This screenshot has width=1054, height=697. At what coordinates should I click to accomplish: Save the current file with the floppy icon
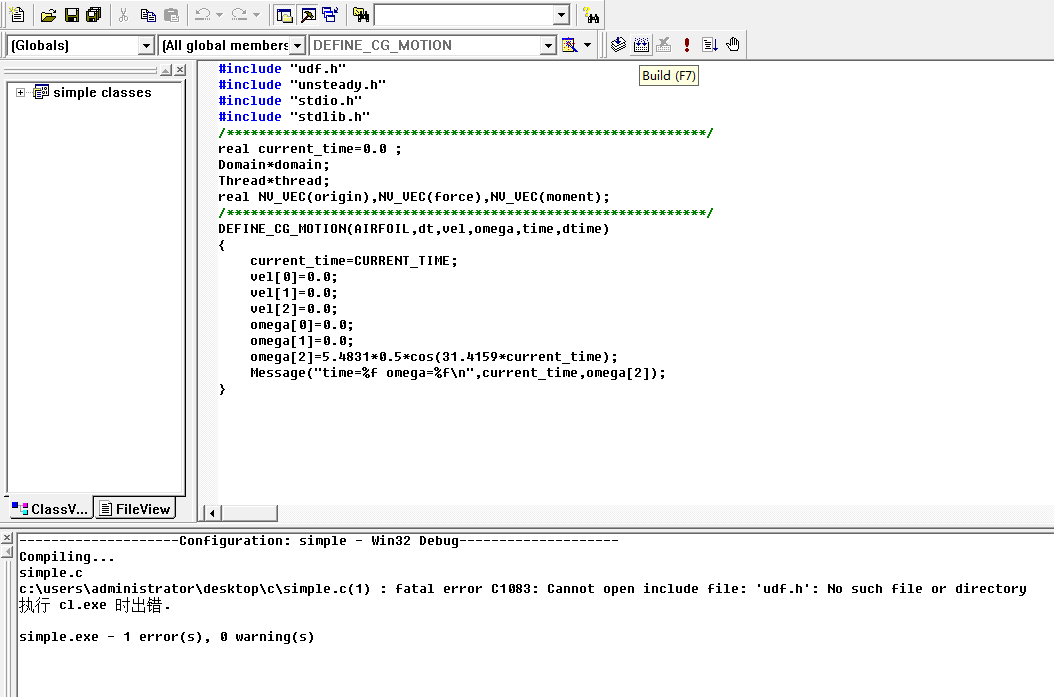[x=71, y=15]
